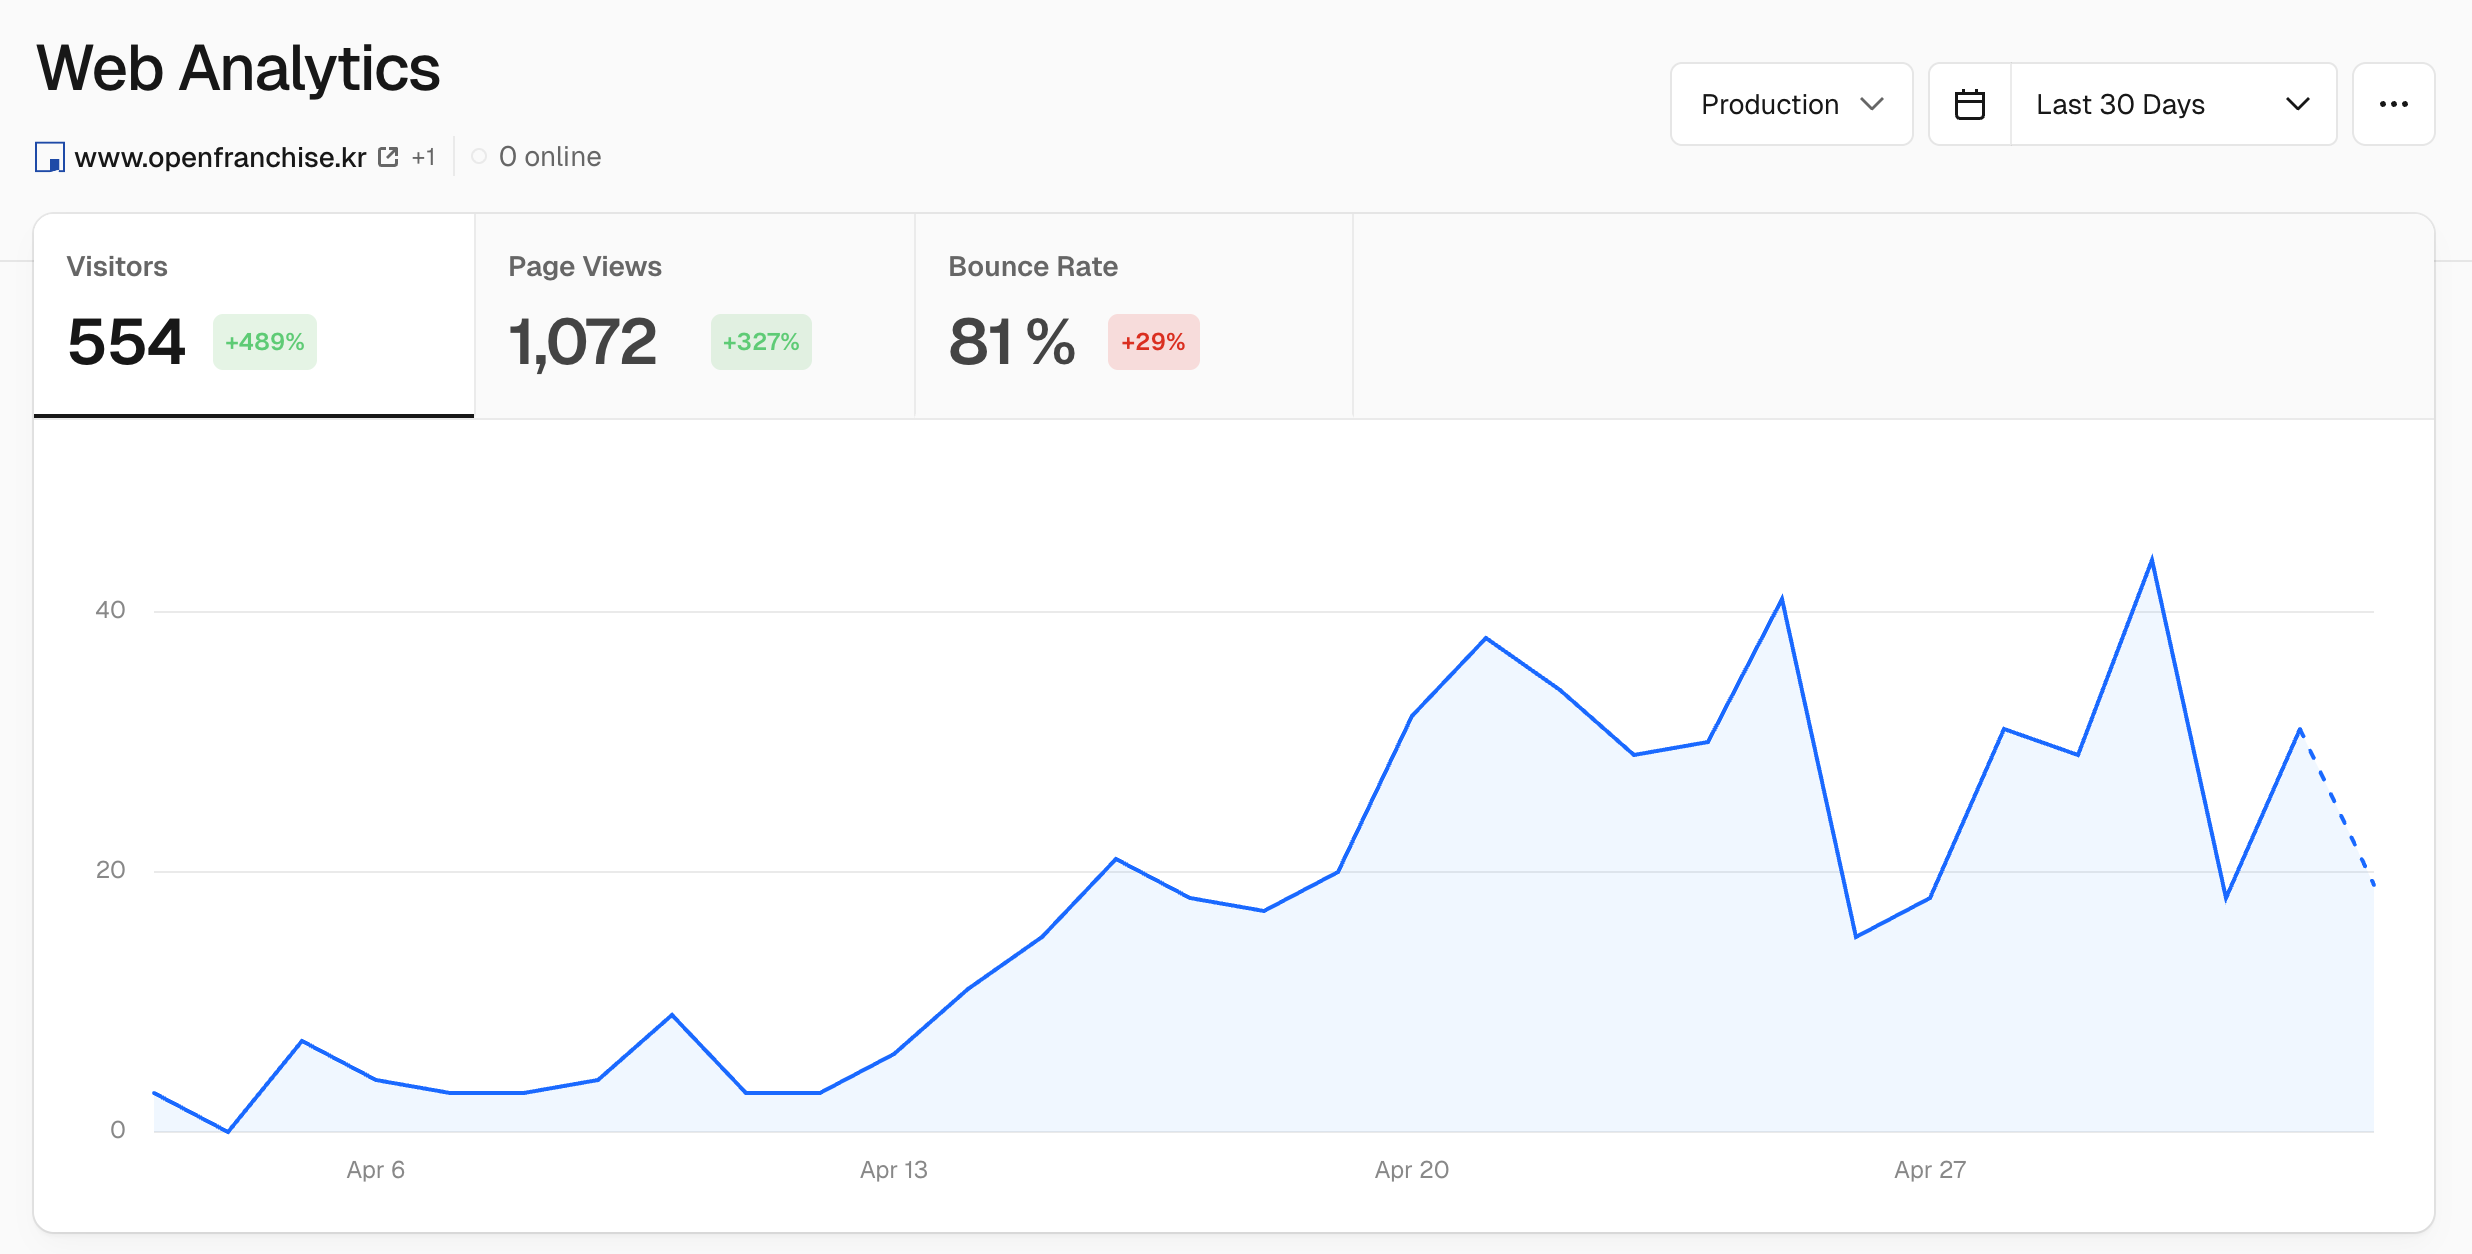Screen dimensions: 2472x1254
Task: Click the Last 30 Days chevron arrow
Action: click(x=2298, y=104)
